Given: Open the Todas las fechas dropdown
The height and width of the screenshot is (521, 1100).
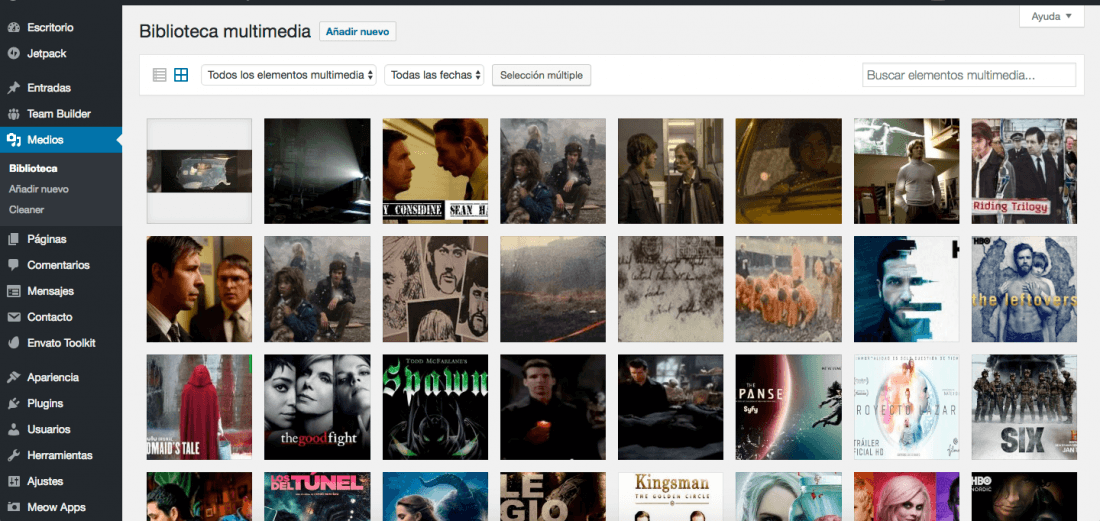Looking at the screenshot, I should (434, 75).
